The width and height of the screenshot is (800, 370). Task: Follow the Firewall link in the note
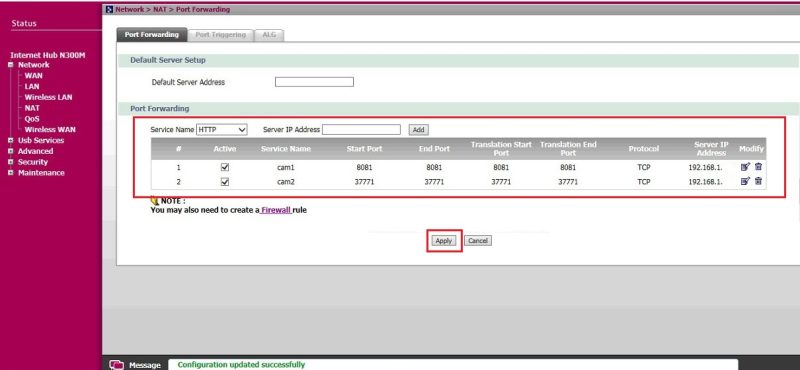[276, 210]
